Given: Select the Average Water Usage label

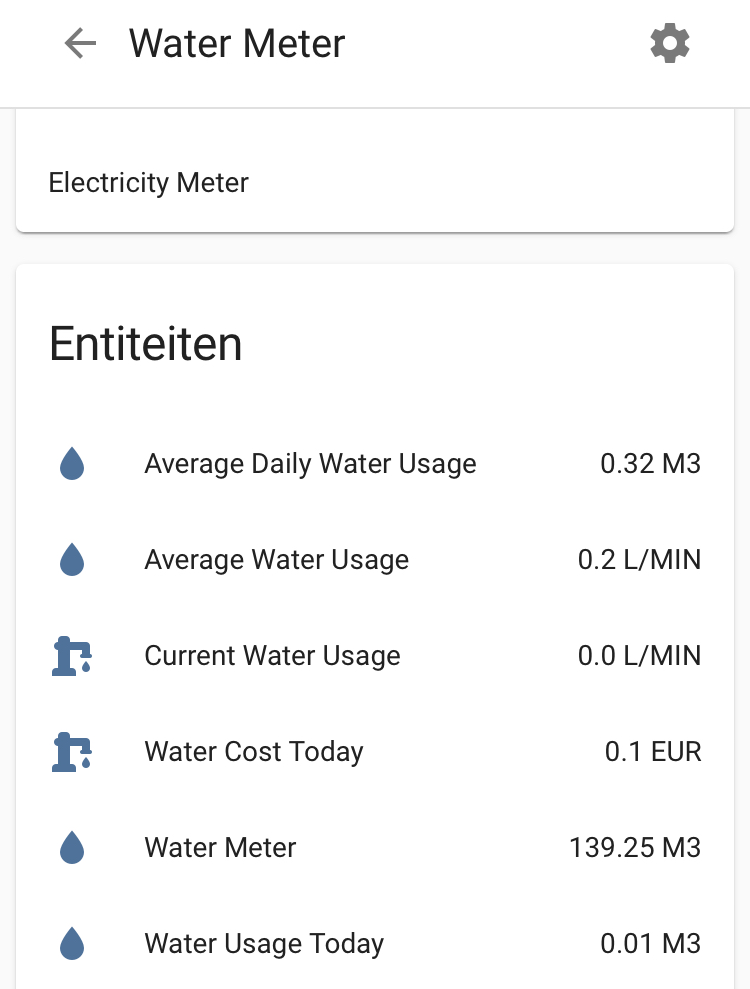Looking at the screenshot, I should tap(276, 560).
